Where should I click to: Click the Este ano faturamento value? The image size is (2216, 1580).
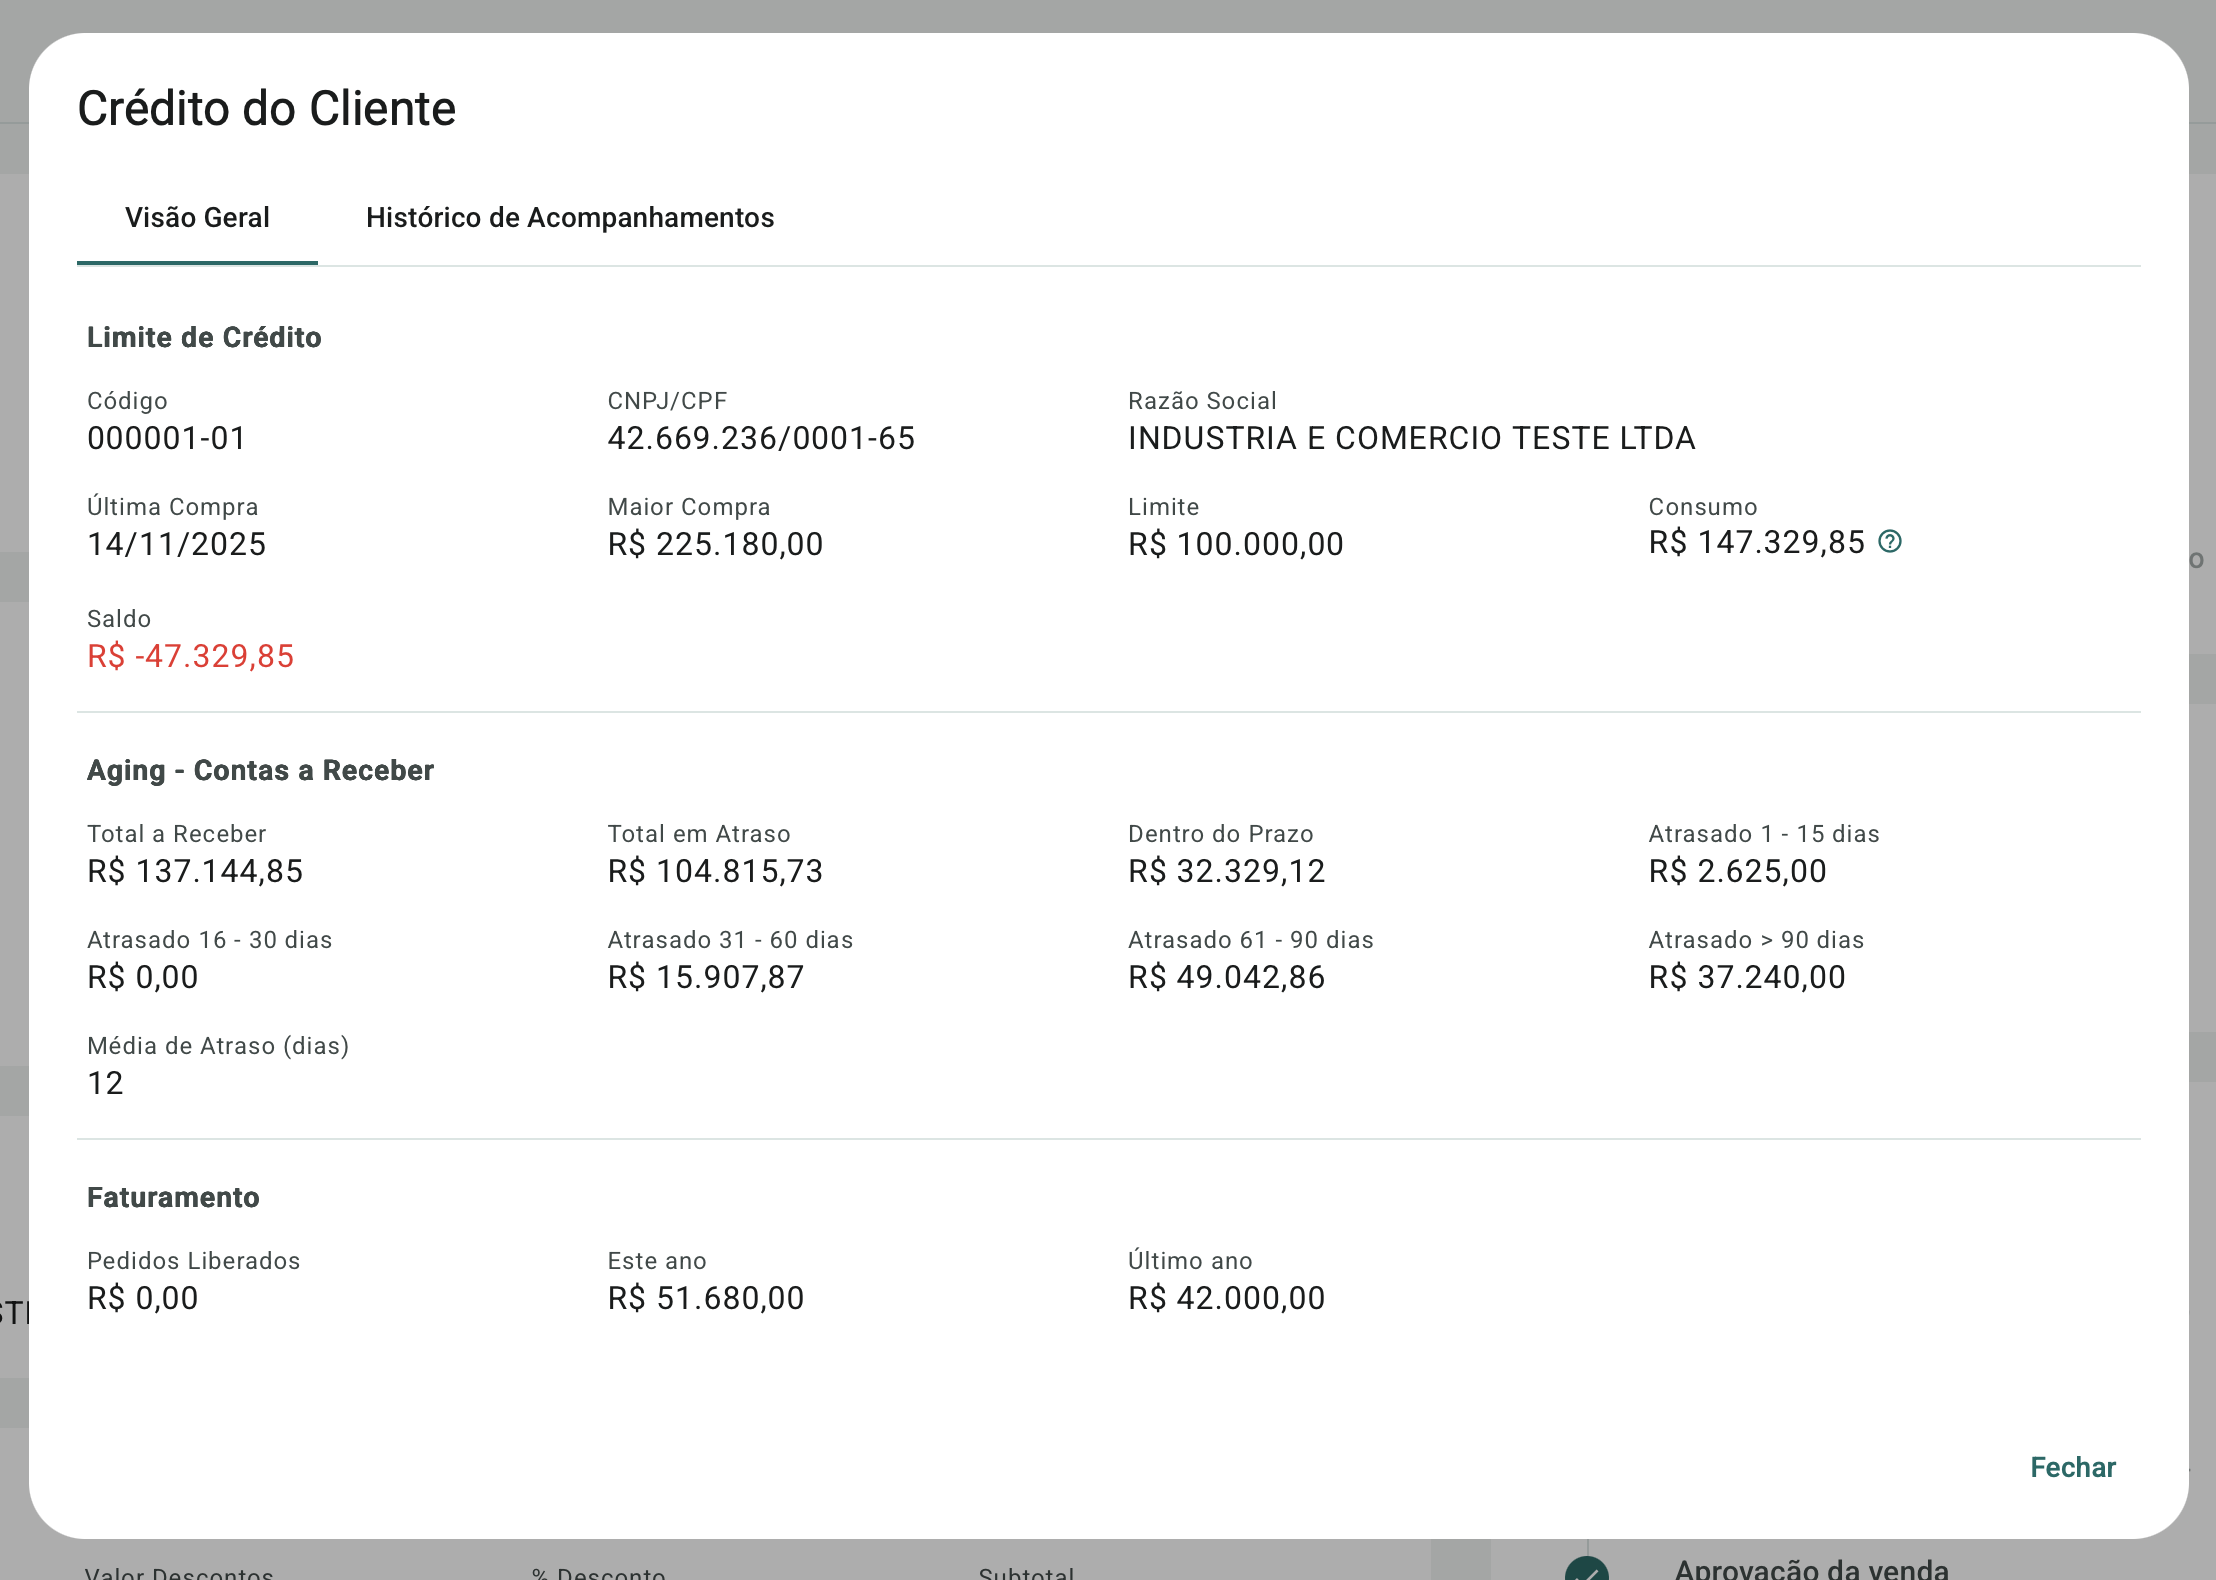(x=705, y=1298)
